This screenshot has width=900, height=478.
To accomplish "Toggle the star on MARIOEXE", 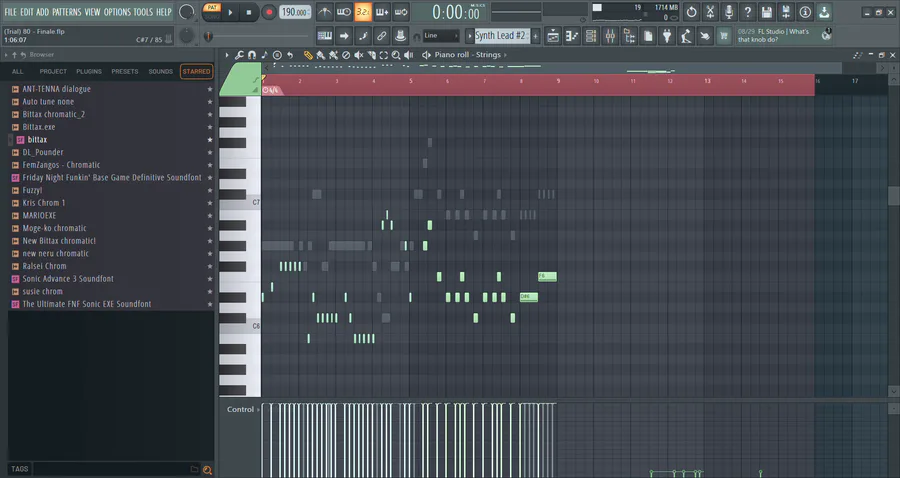I will point(210,216).
